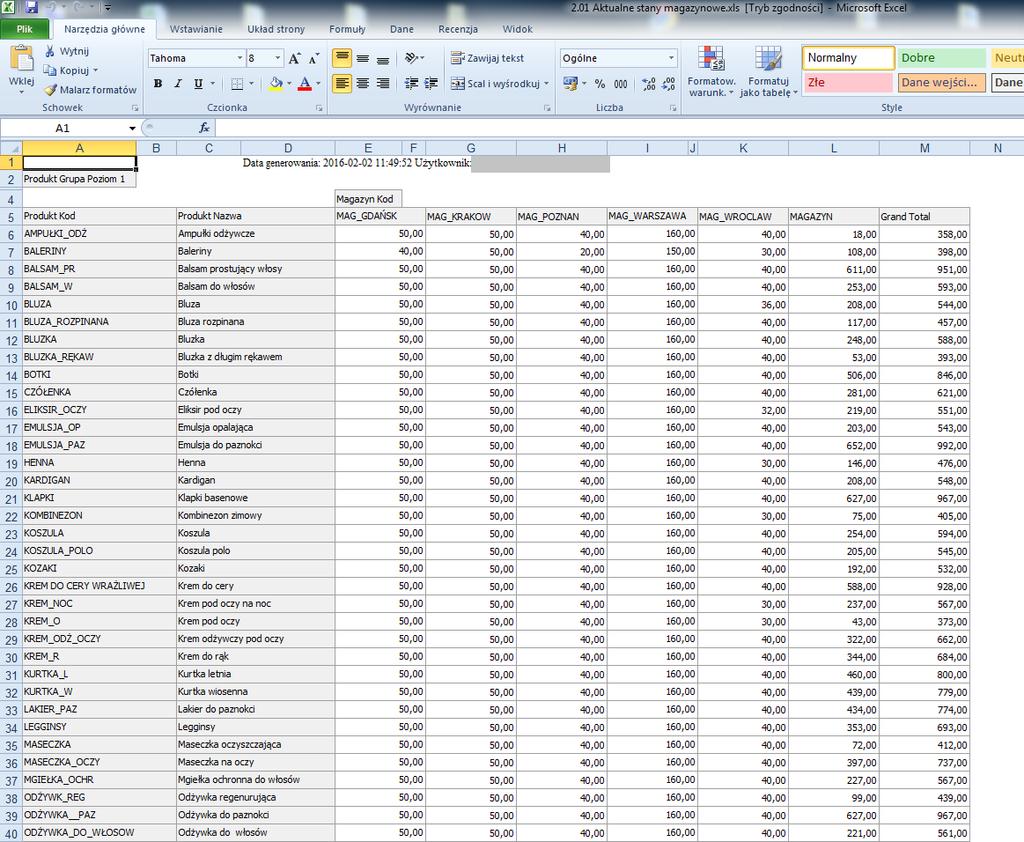
Task: Align text right
Action: pyautogui.click(x=383, y=84)
